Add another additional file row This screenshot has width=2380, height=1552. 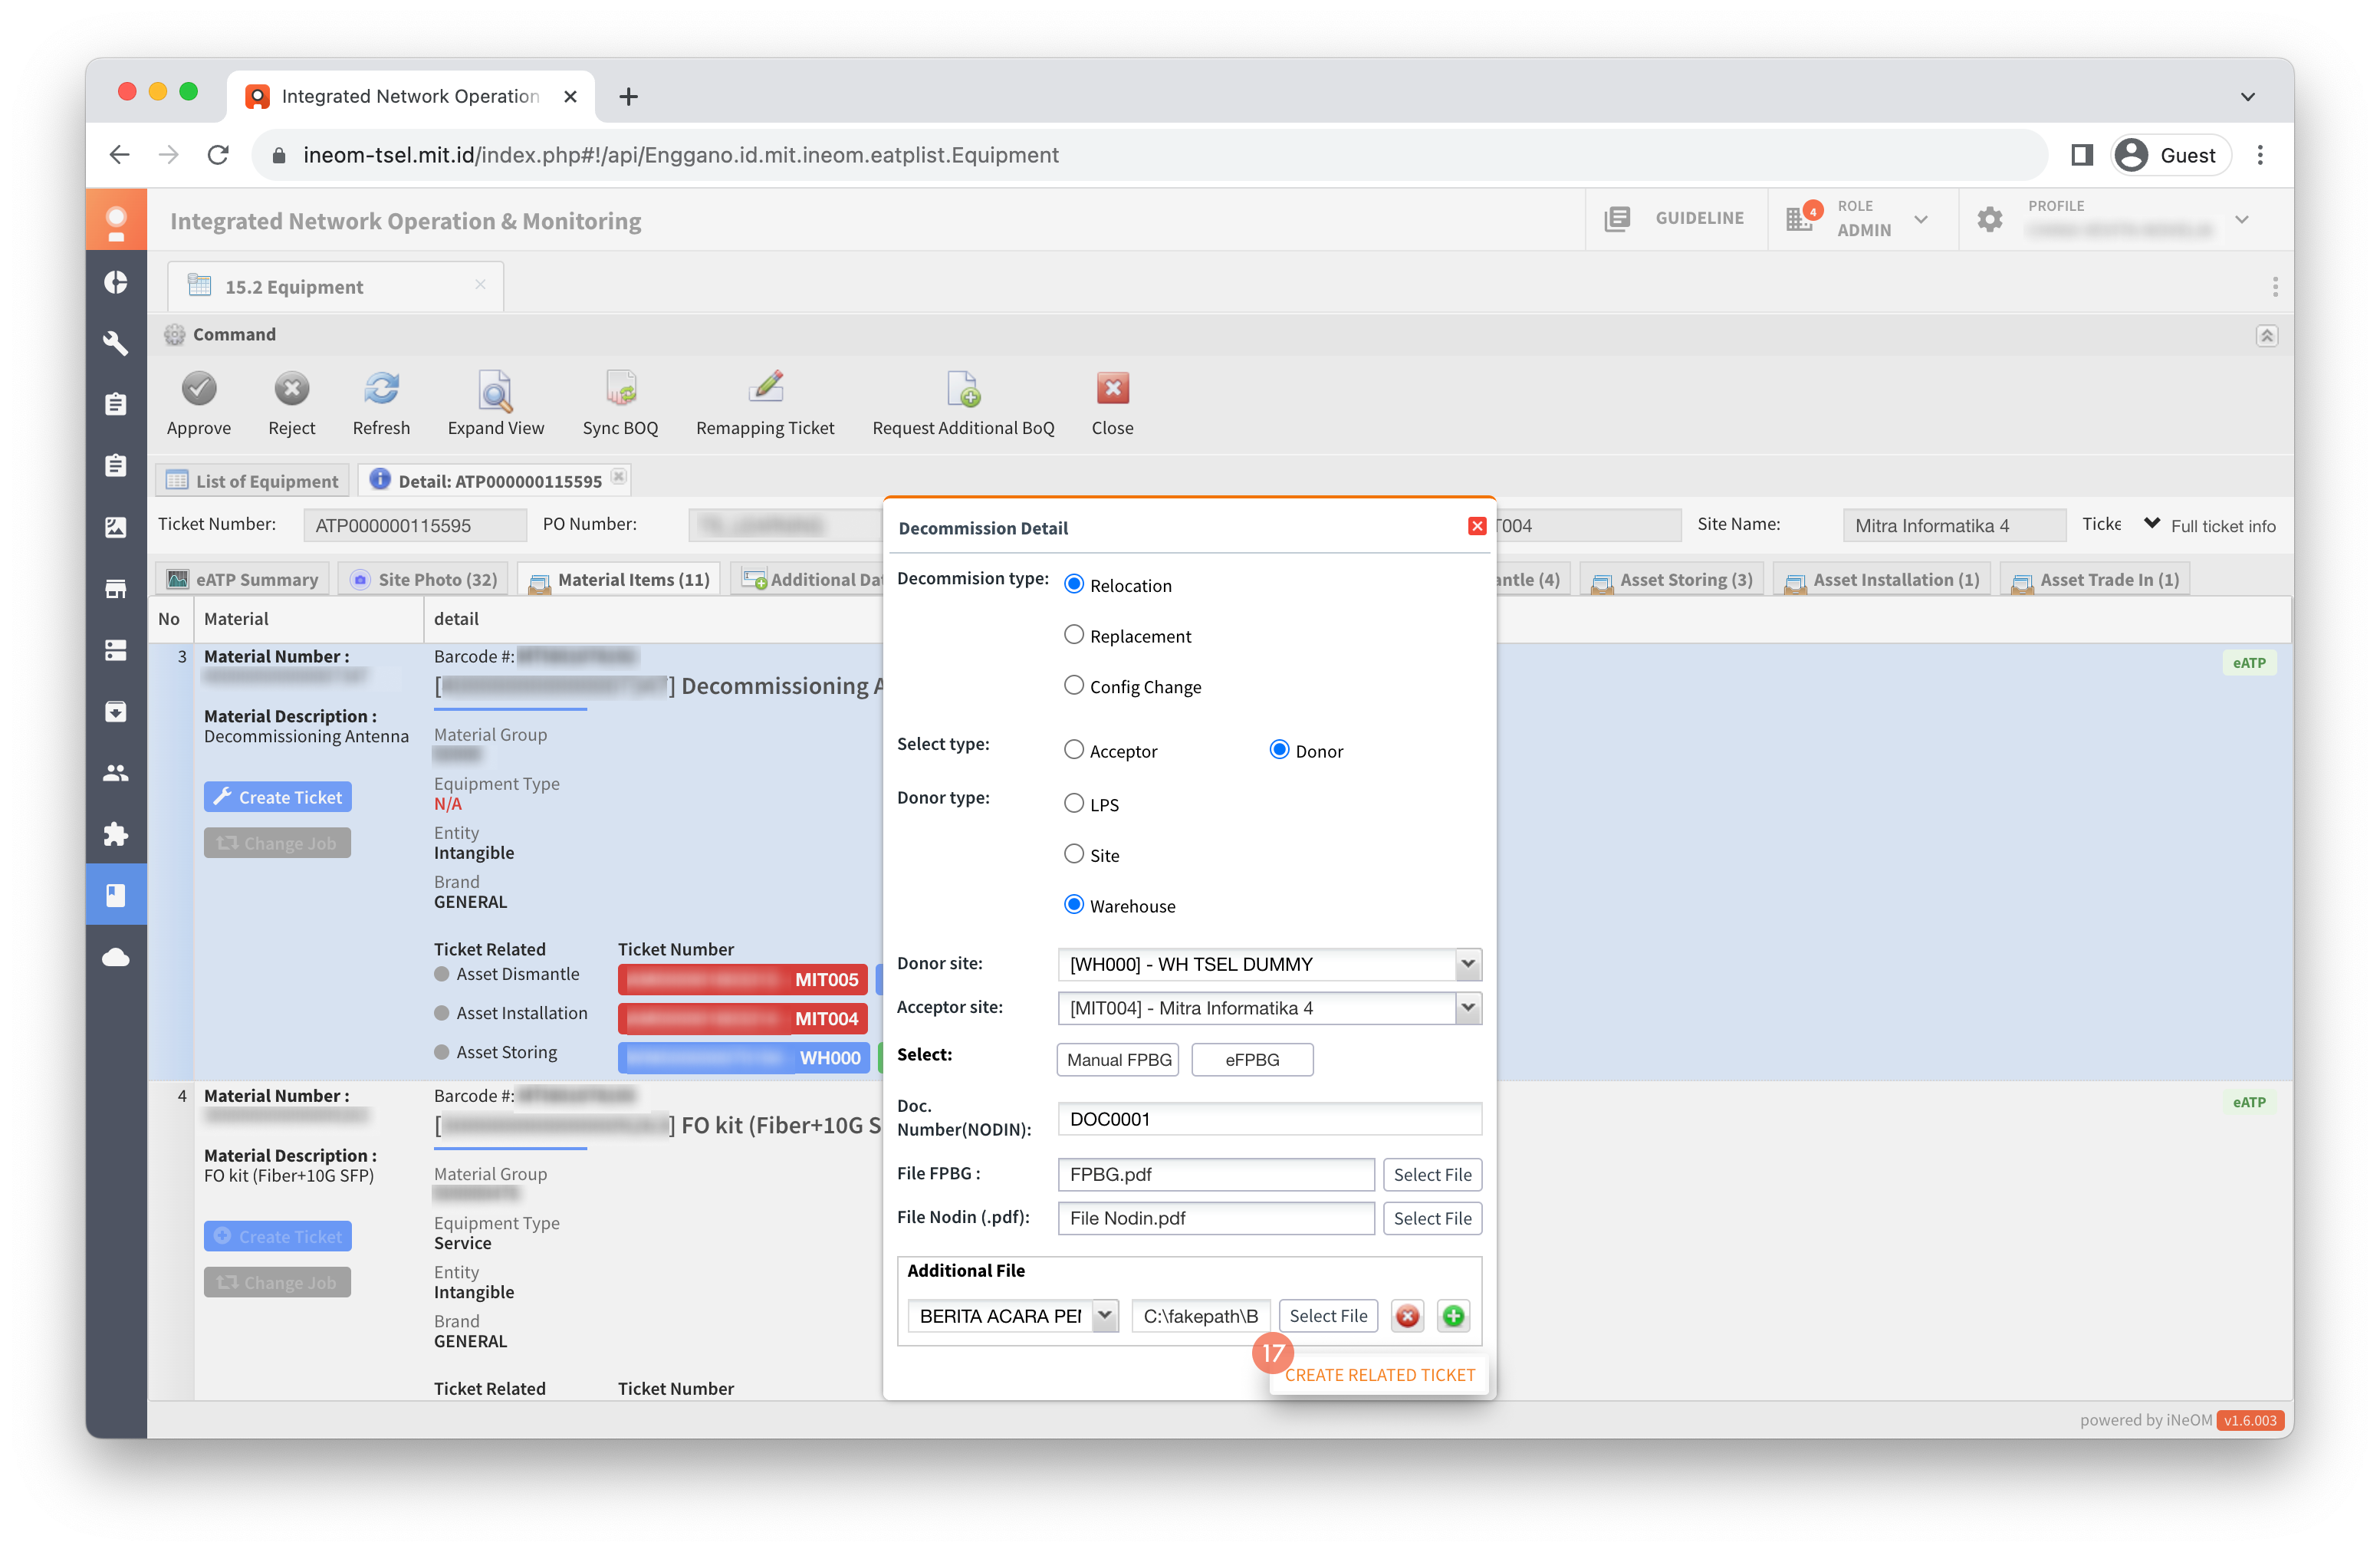[x=1453, y=1316]
